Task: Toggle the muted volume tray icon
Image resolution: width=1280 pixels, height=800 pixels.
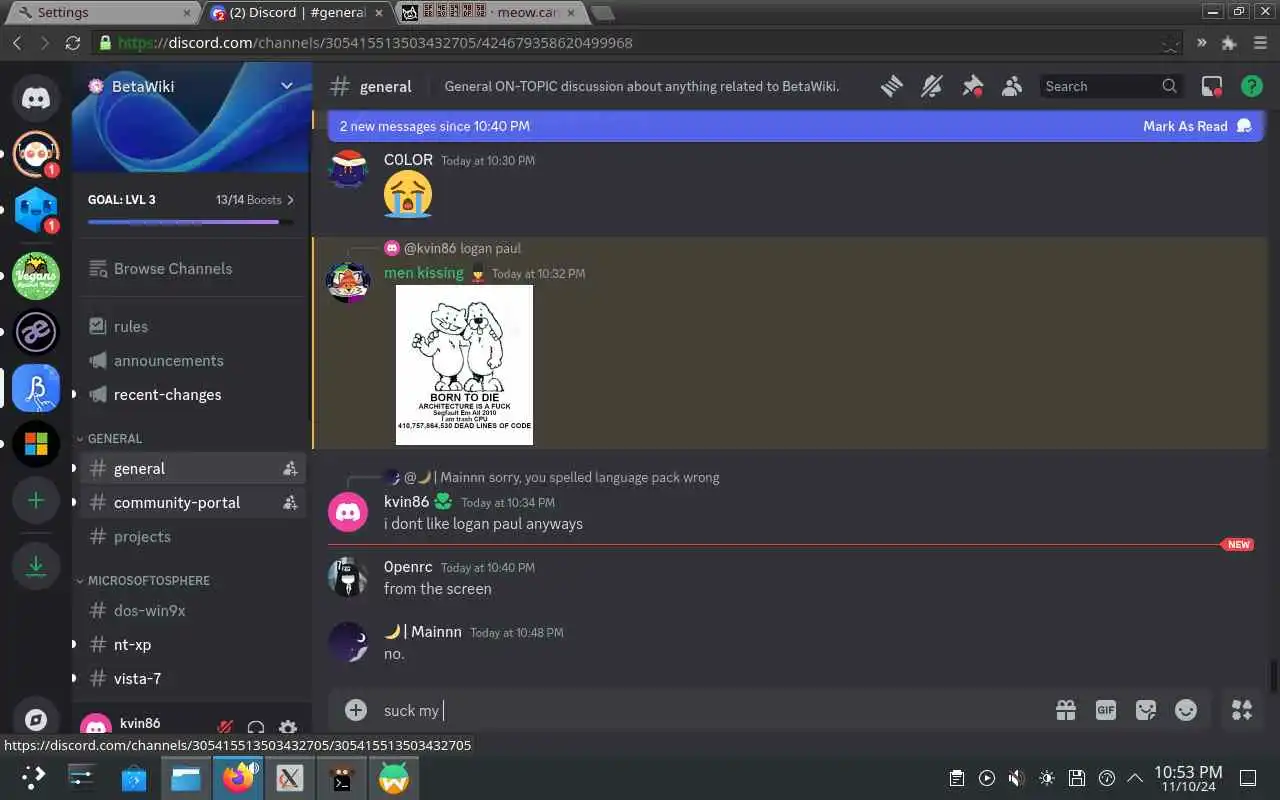Action: pos(1016,778)
